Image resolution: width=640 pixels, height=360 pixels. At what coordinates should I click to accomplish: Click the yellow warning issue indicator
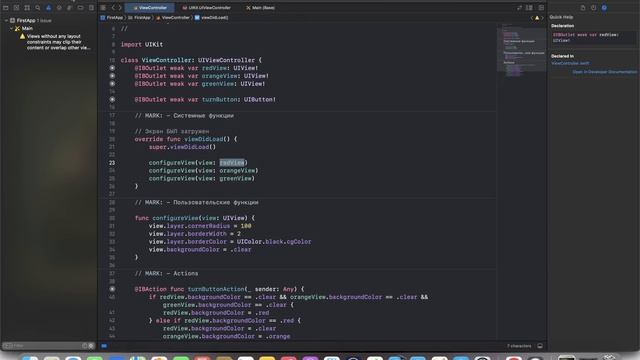tap(537, 18)
